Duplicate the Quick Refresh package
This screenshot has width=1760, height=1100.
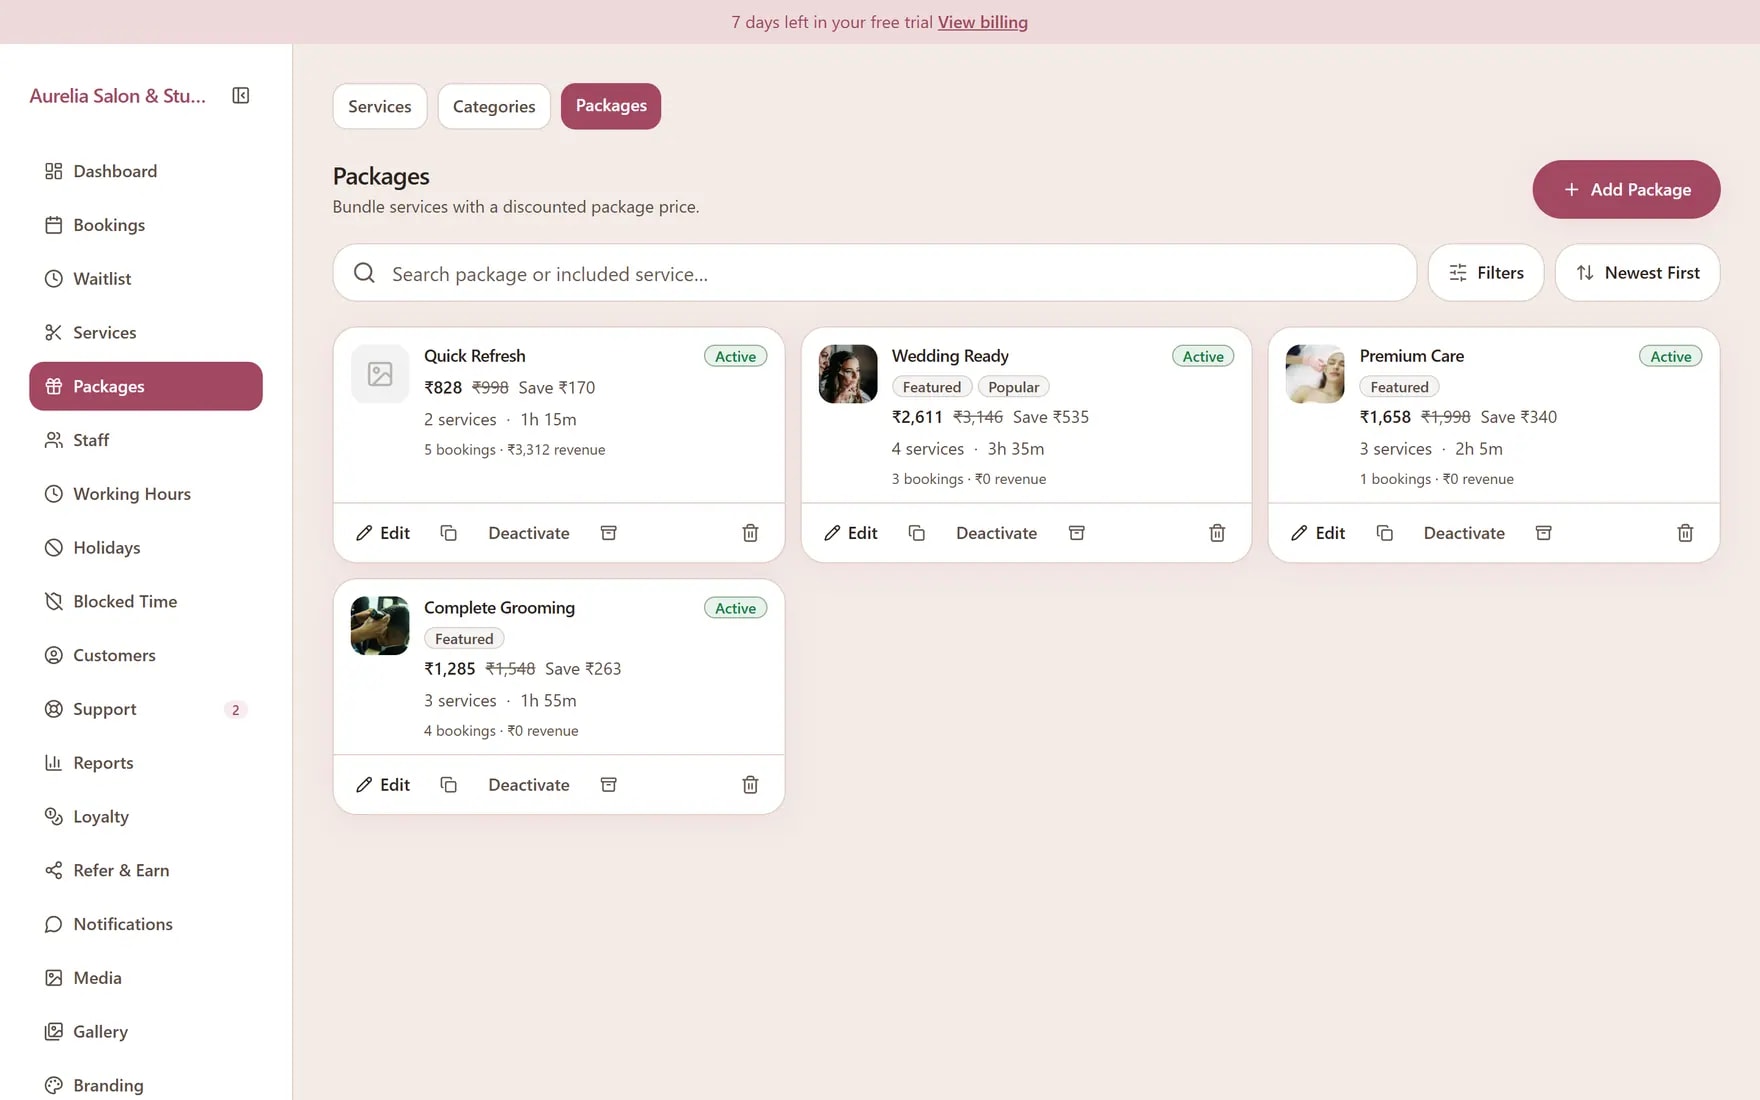point(449,533)
